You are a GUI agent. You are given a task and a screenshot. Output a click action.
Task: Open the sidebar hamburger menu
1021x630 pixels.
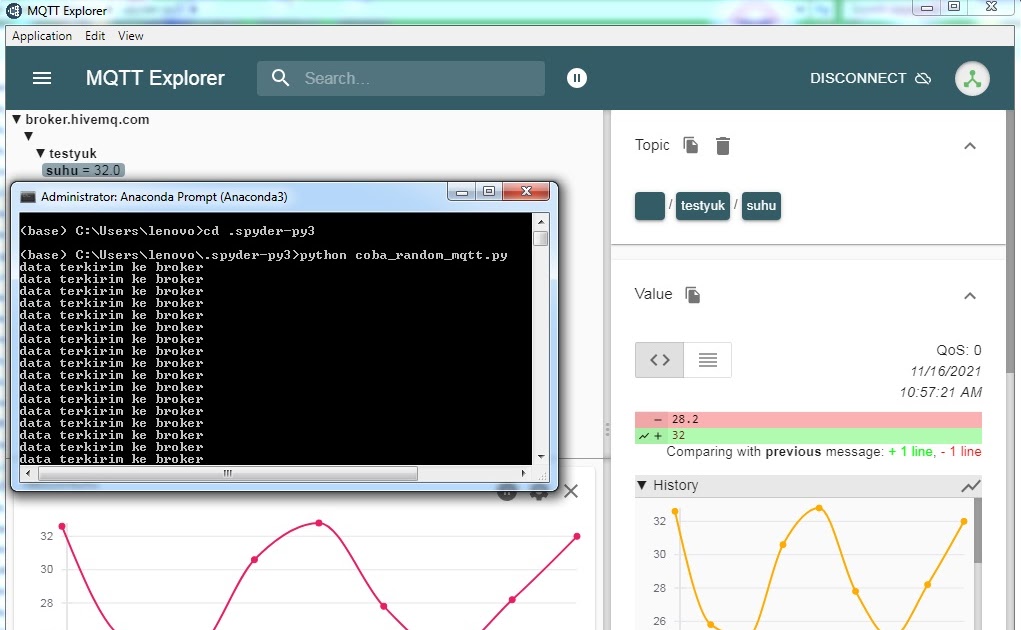point(41,78)
